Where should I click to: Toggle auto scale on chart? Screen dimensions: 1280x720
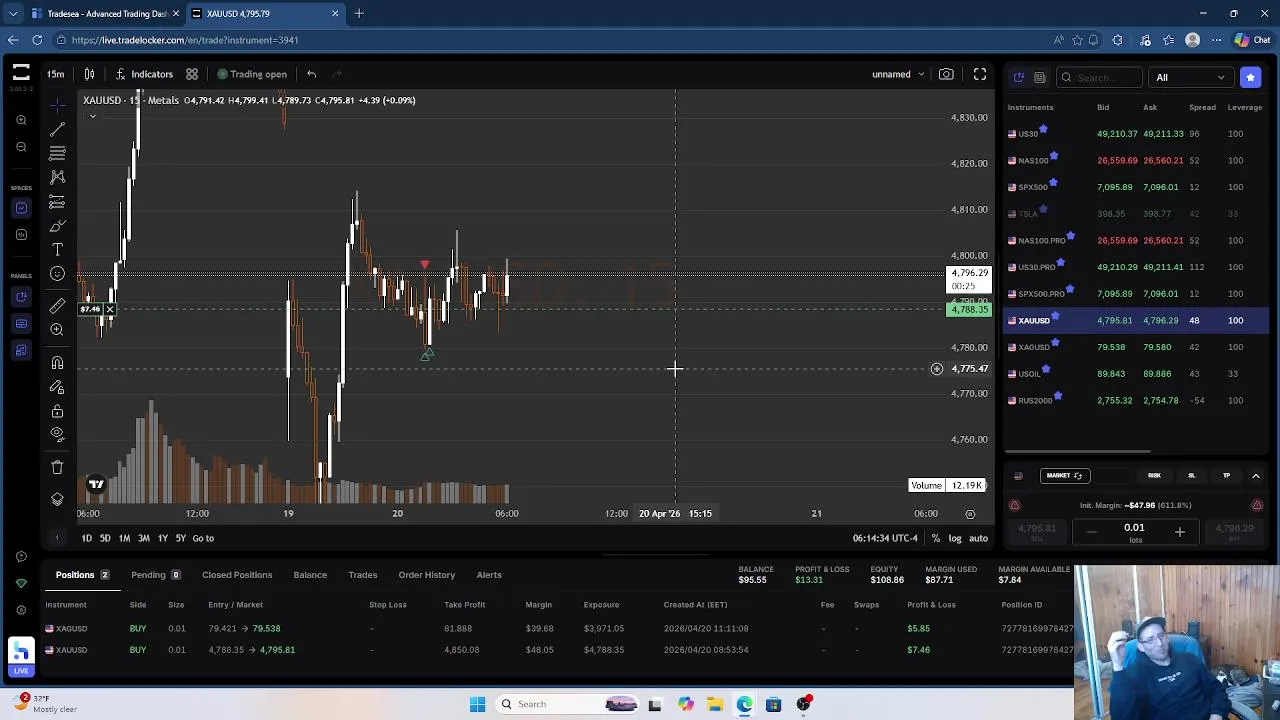click(x=978, y=538)
